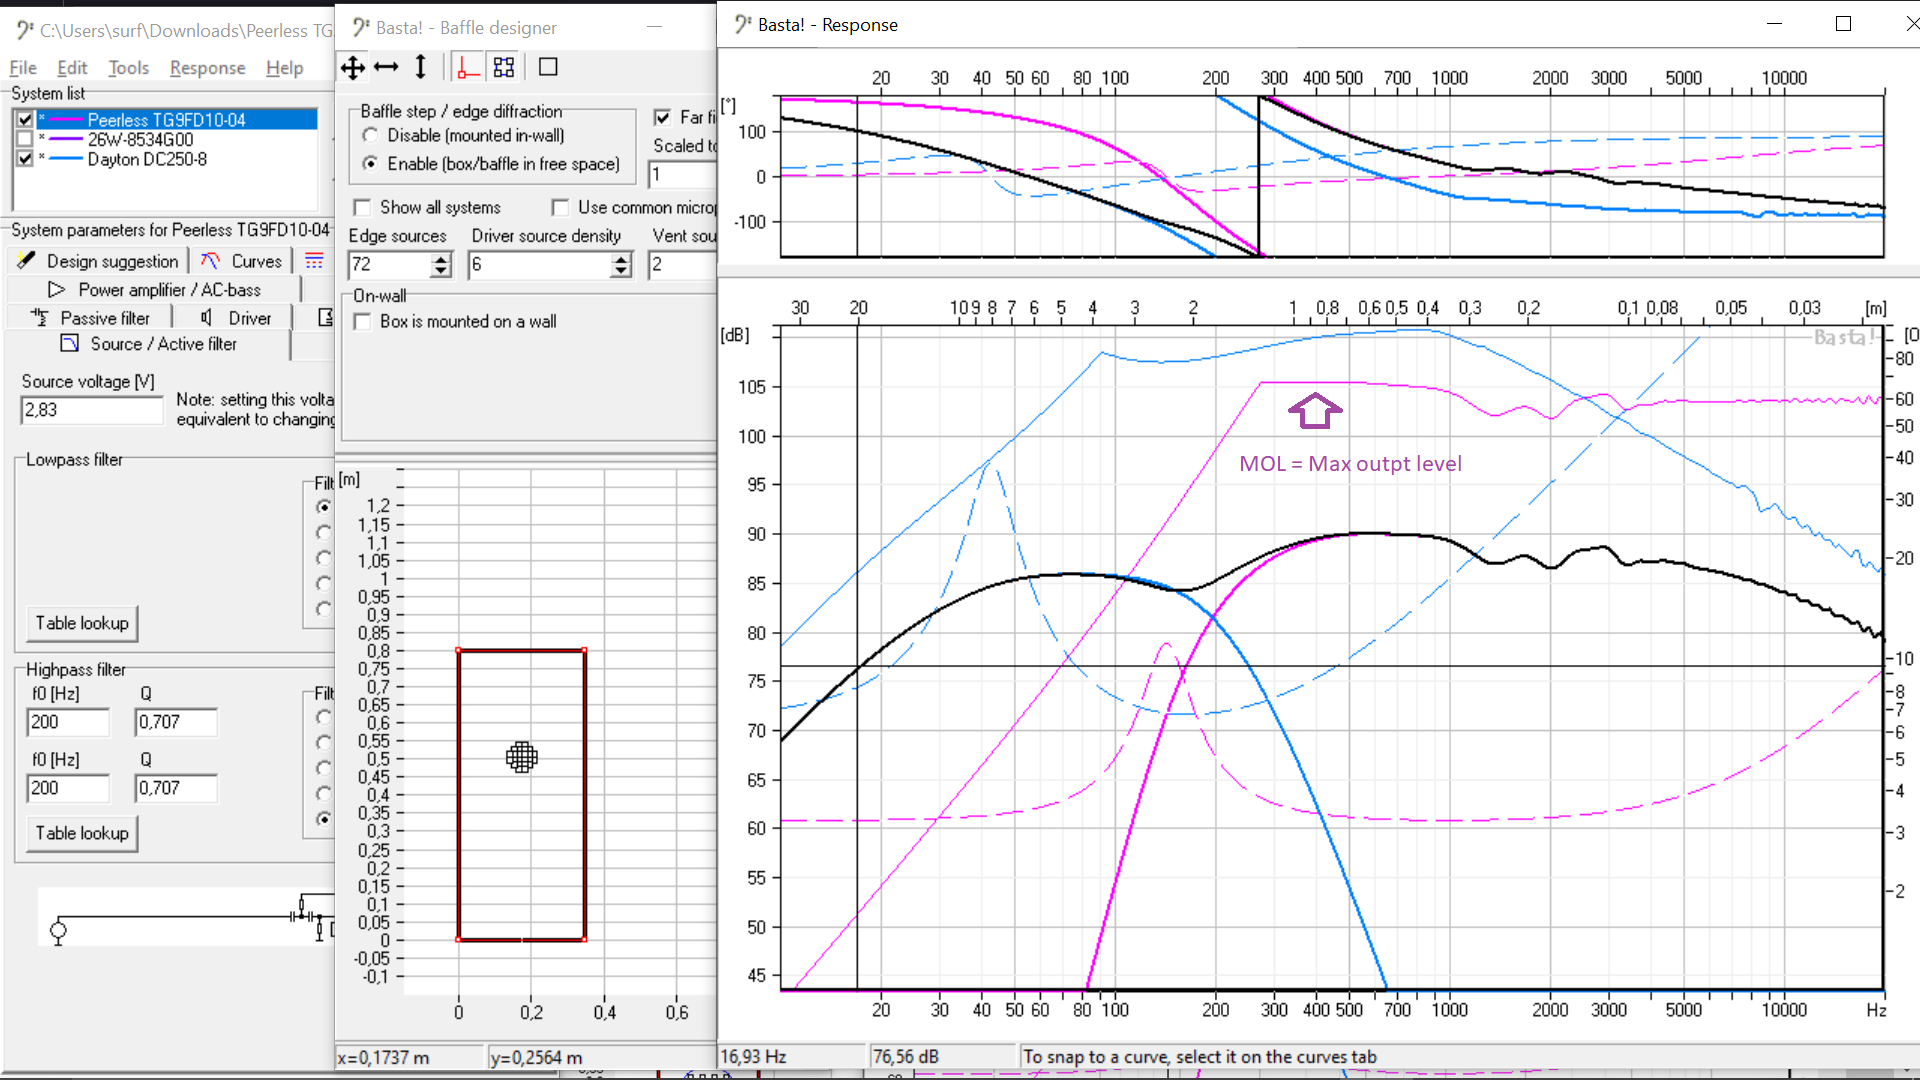The height and width of the screenshot is (1080, 1920).
Task: Click the blue line swatch for Dayton DC250-8
Action: [x=66, y=159]
